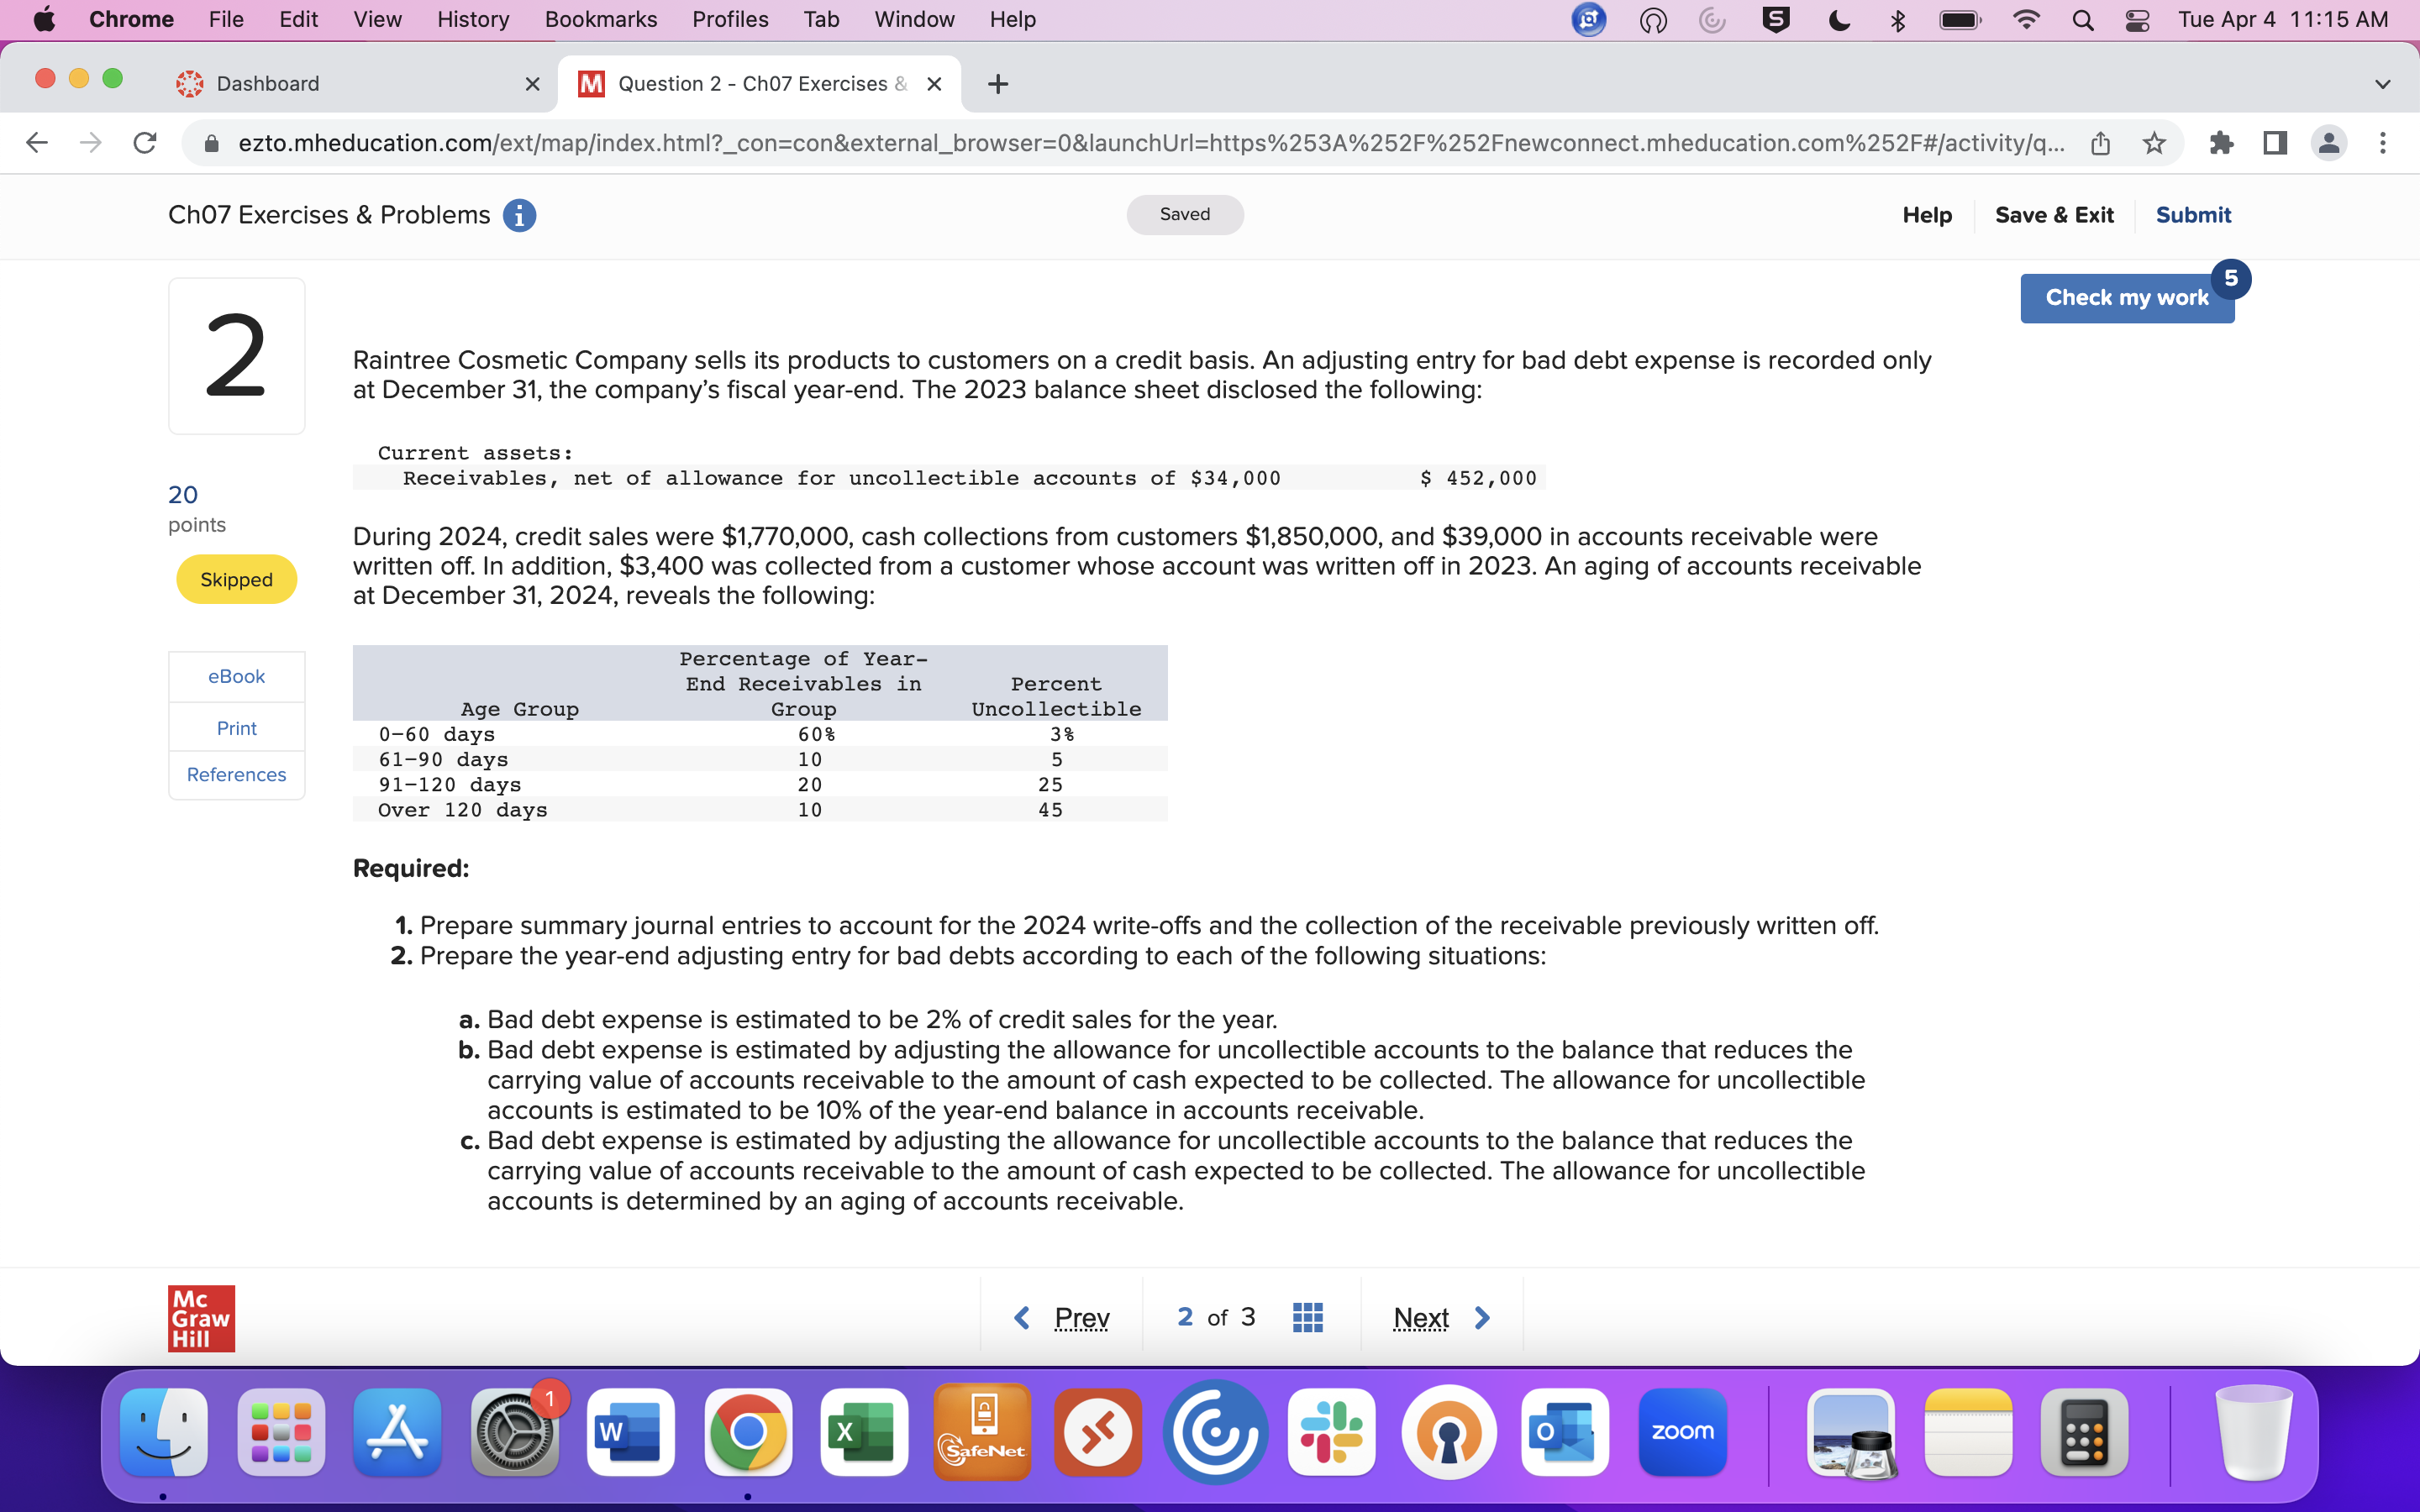
Task: Click the Check my work button
Action: coord(2127,297)
